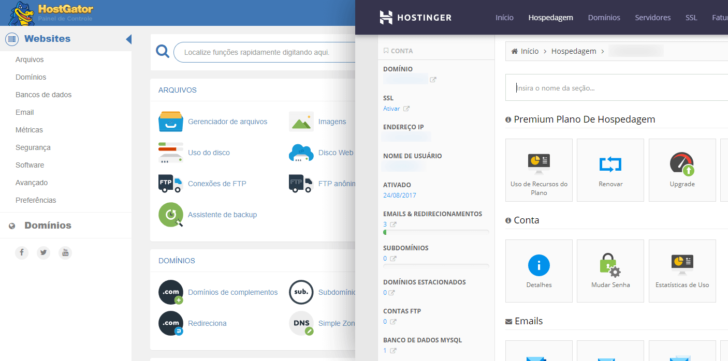Select Preferências in HostGator sidebar

pos(36,200)
